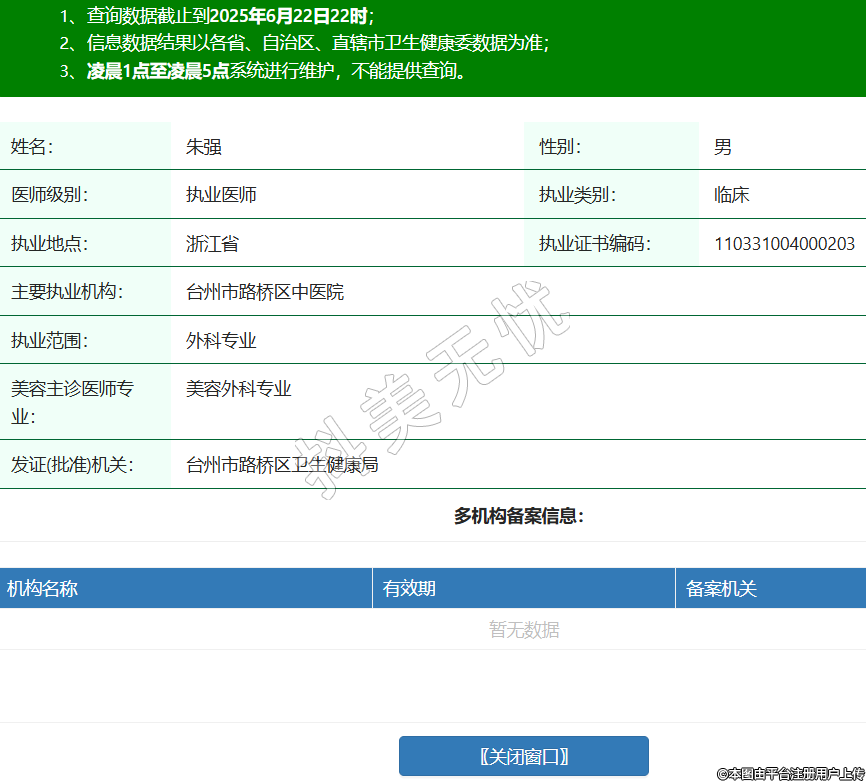The width and height of the screenshot is (866, 781).
Task: Click the 执业医师 level value
Action: (221, 195)
